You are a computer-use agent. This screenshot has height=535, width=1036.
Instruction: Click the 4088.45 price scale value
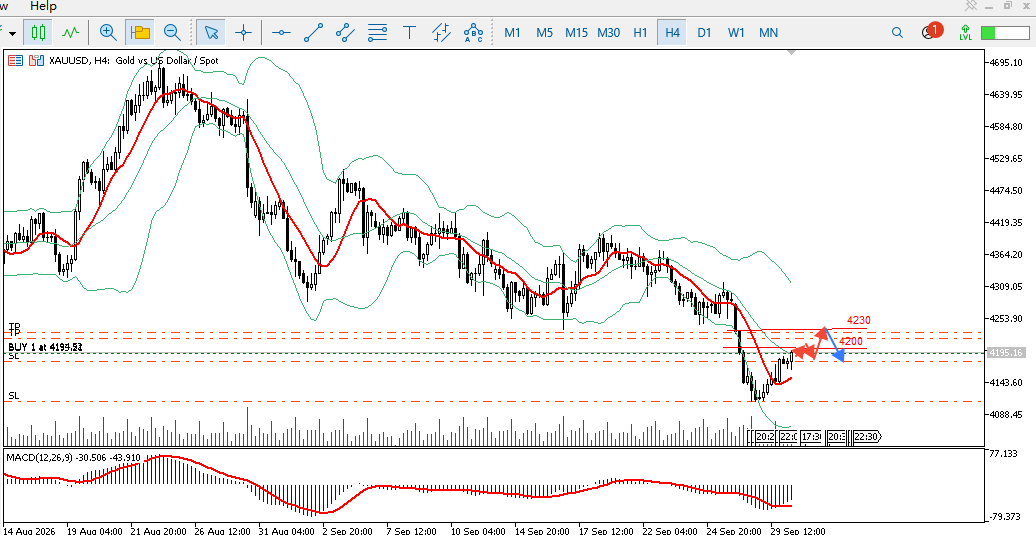point(1005,414)
